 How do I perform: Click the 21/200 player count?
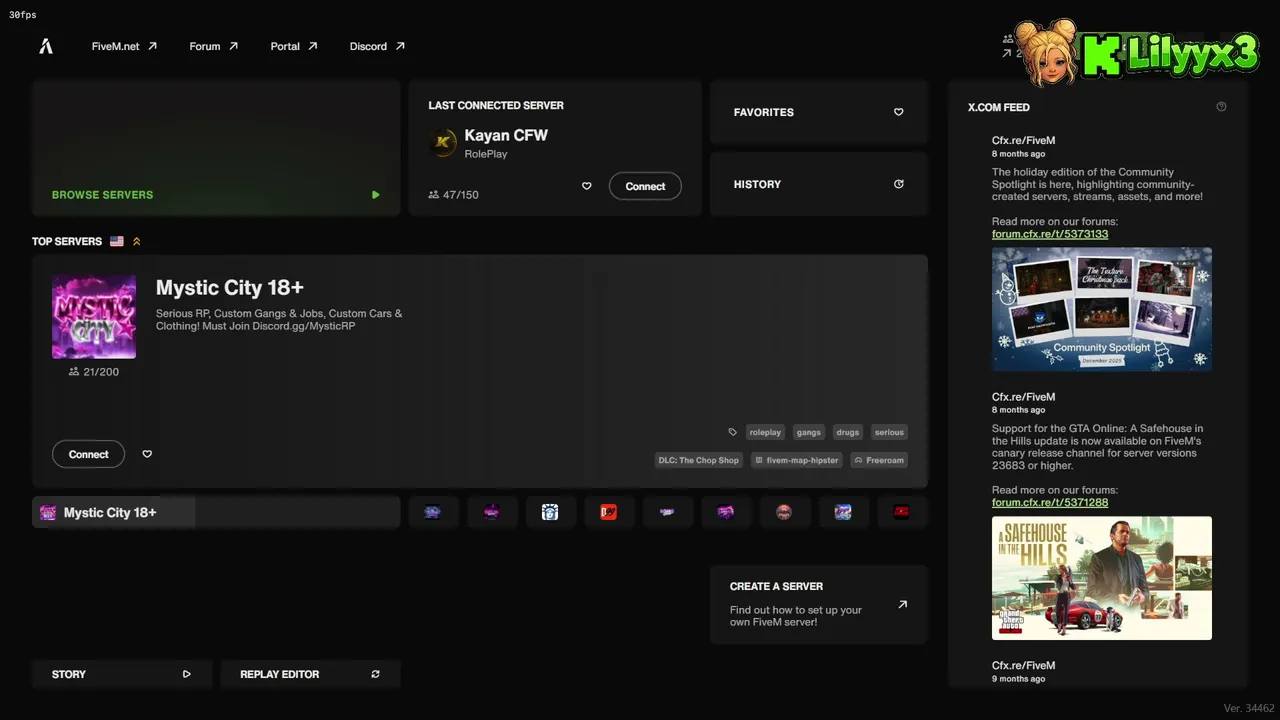pos(94,372)
